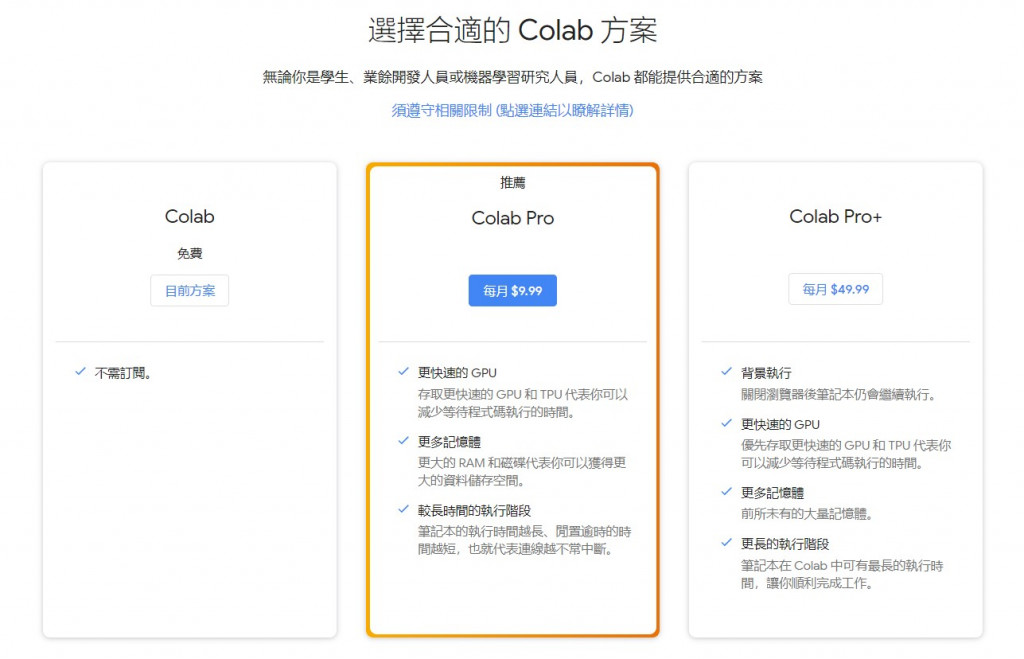Click the 較長時間的執行階段 heading

point(474,511)
